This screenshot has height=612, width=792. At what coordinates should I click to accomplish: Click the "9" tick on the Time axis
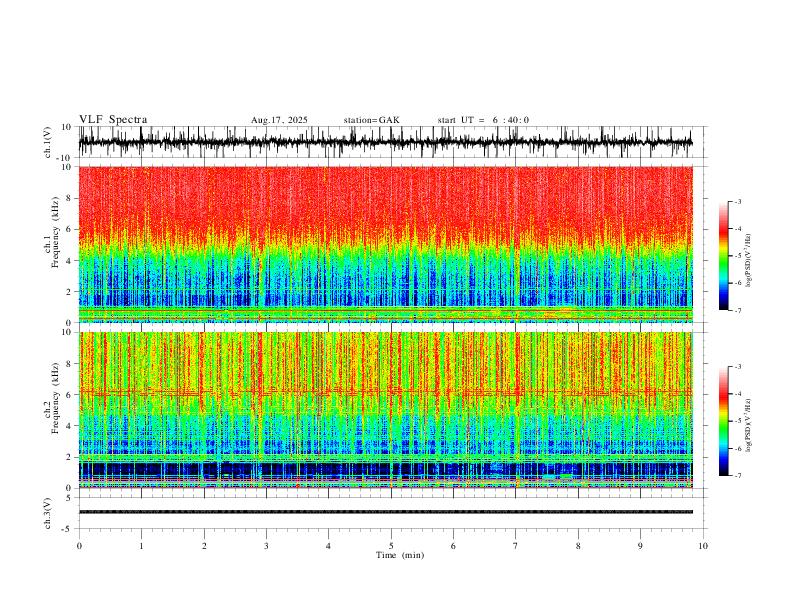tap(640, 546)
